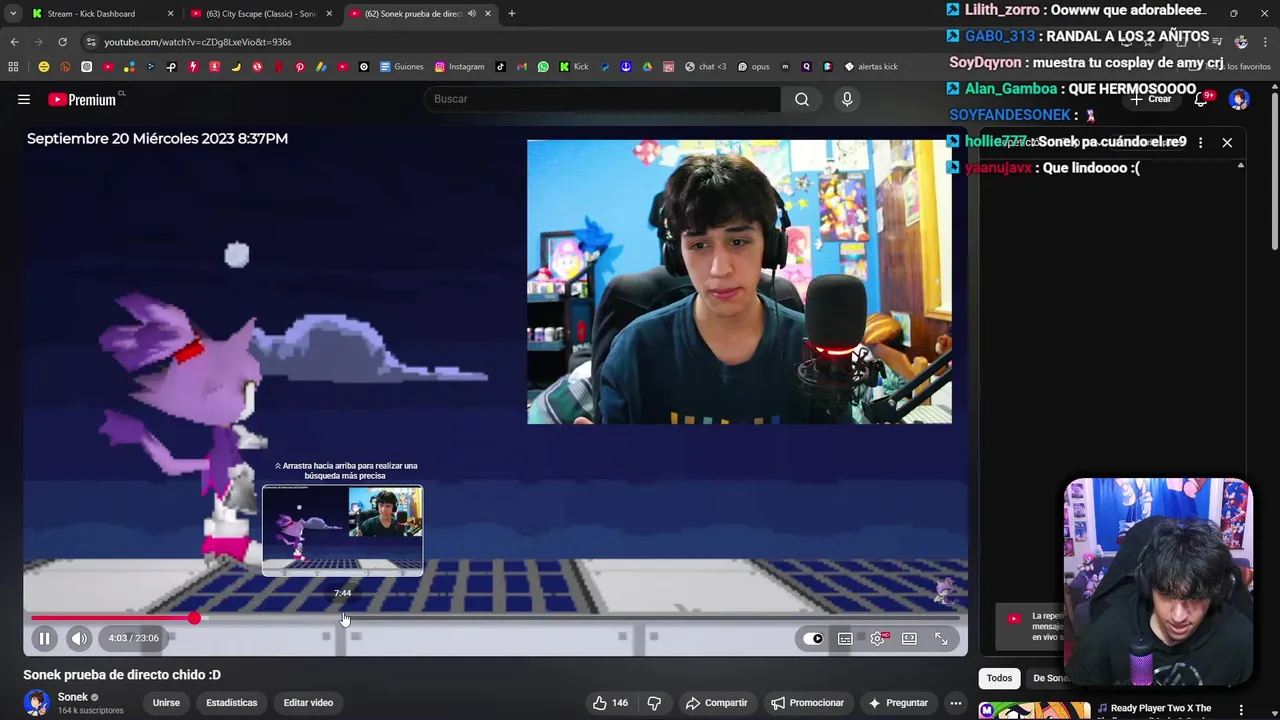Open Sonek channel avatar
The image size is (1280, 720).
point(37,703)
